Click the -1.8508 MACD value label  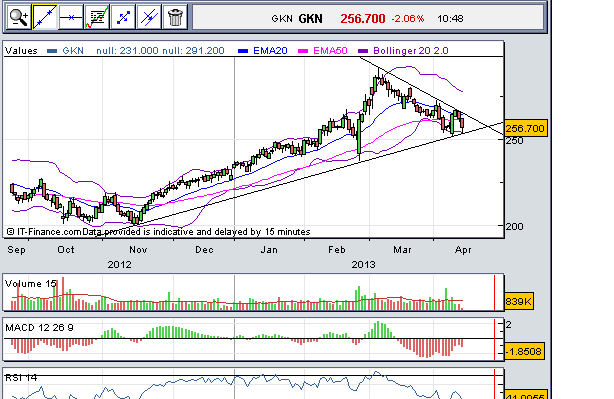(x=524, y=352)
